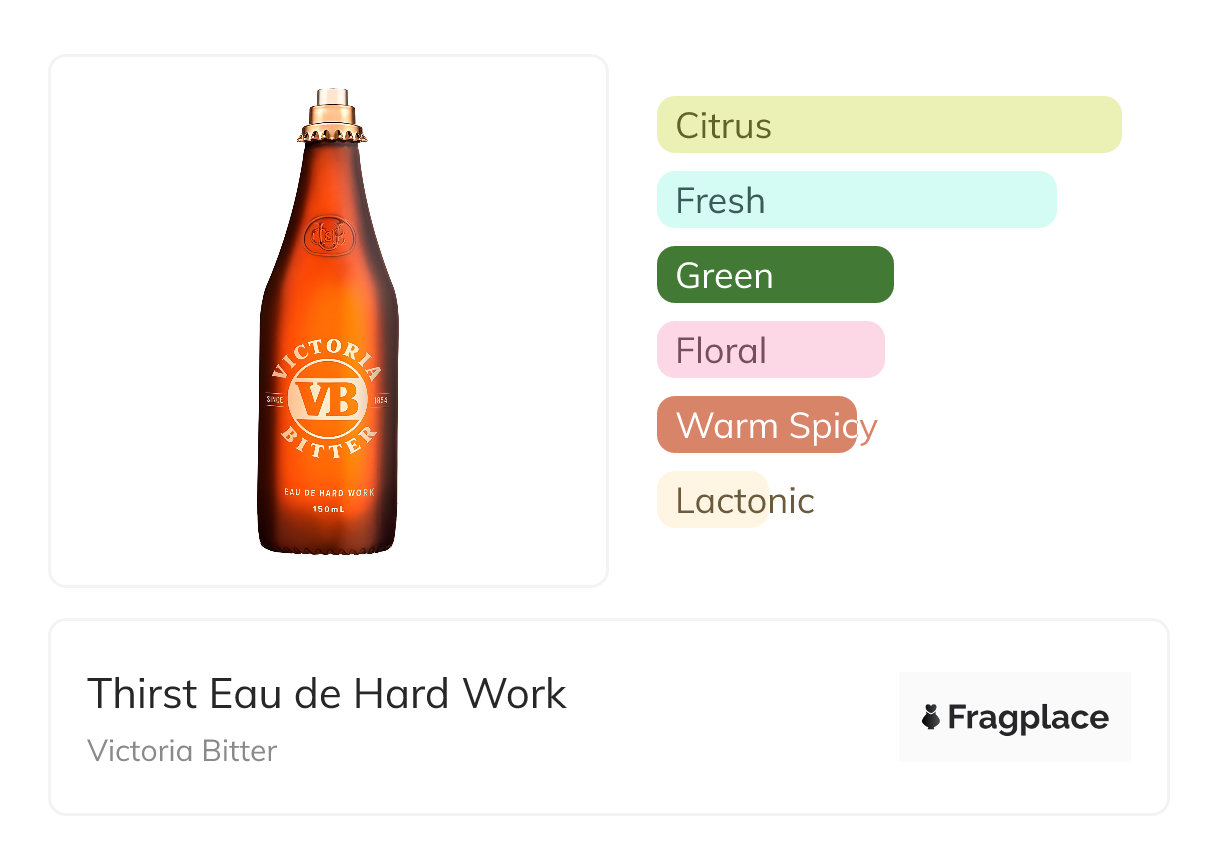Click the Fragplace perfume bottle logo icon
Screen dimensions: 1218x864
click(x=931, y=717)
